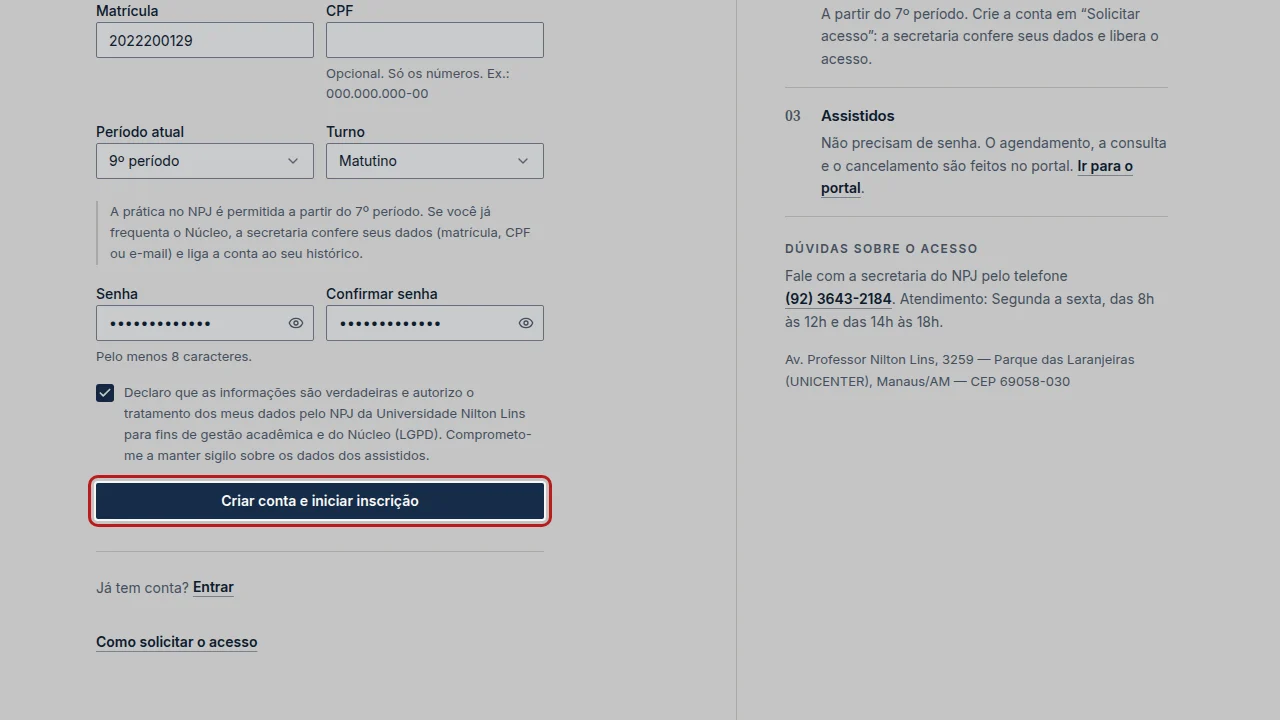Click the Pelo menos 8 caracteres hint
The height and width of the screenshot is (720, 1280).
(174, 356)
